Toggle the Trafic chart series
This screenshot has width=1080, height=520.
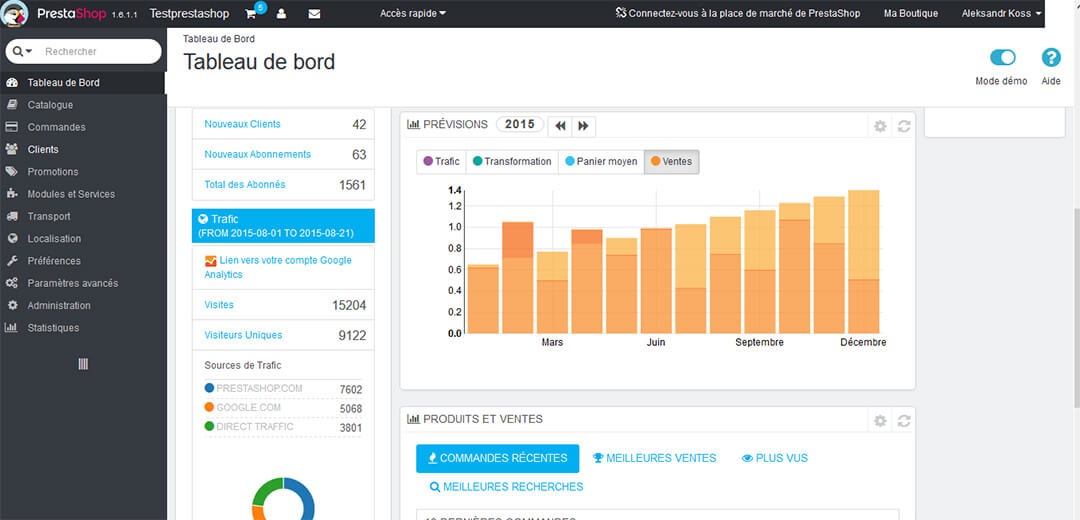(x=441, y=161)
